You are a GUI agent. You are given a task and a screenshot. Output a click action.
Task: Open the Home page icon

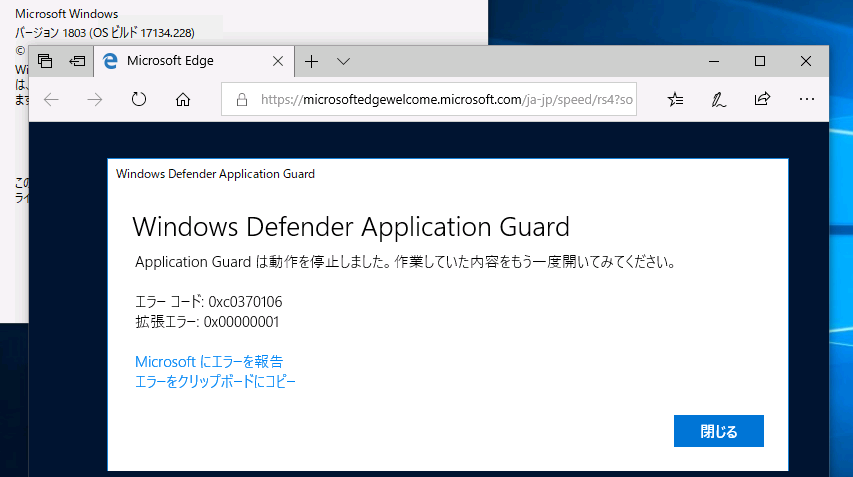pyautogui.click(x=183, y=100)
